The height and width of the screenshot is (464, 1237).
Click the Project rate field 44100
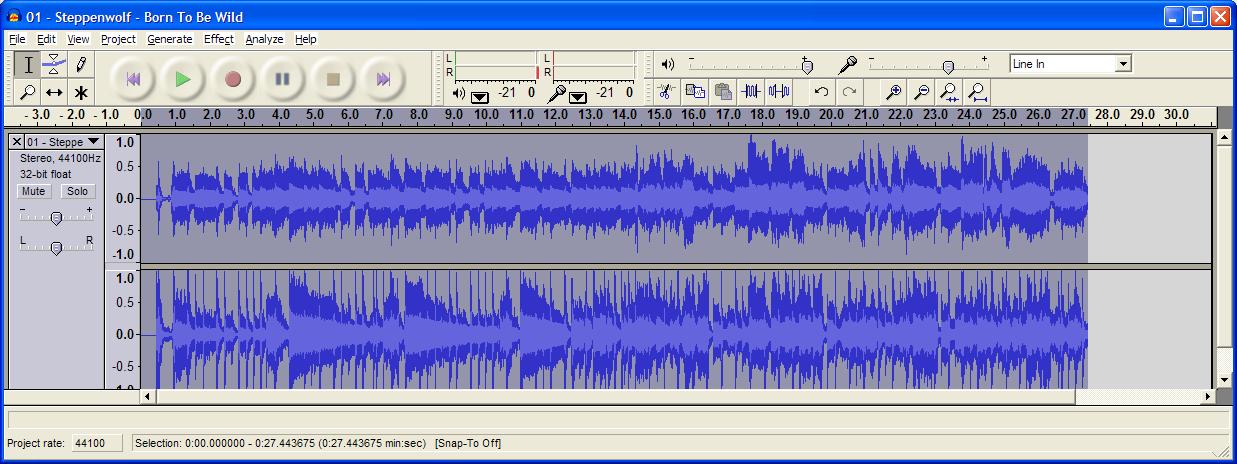pyautogui.click(x=96, y=443)
